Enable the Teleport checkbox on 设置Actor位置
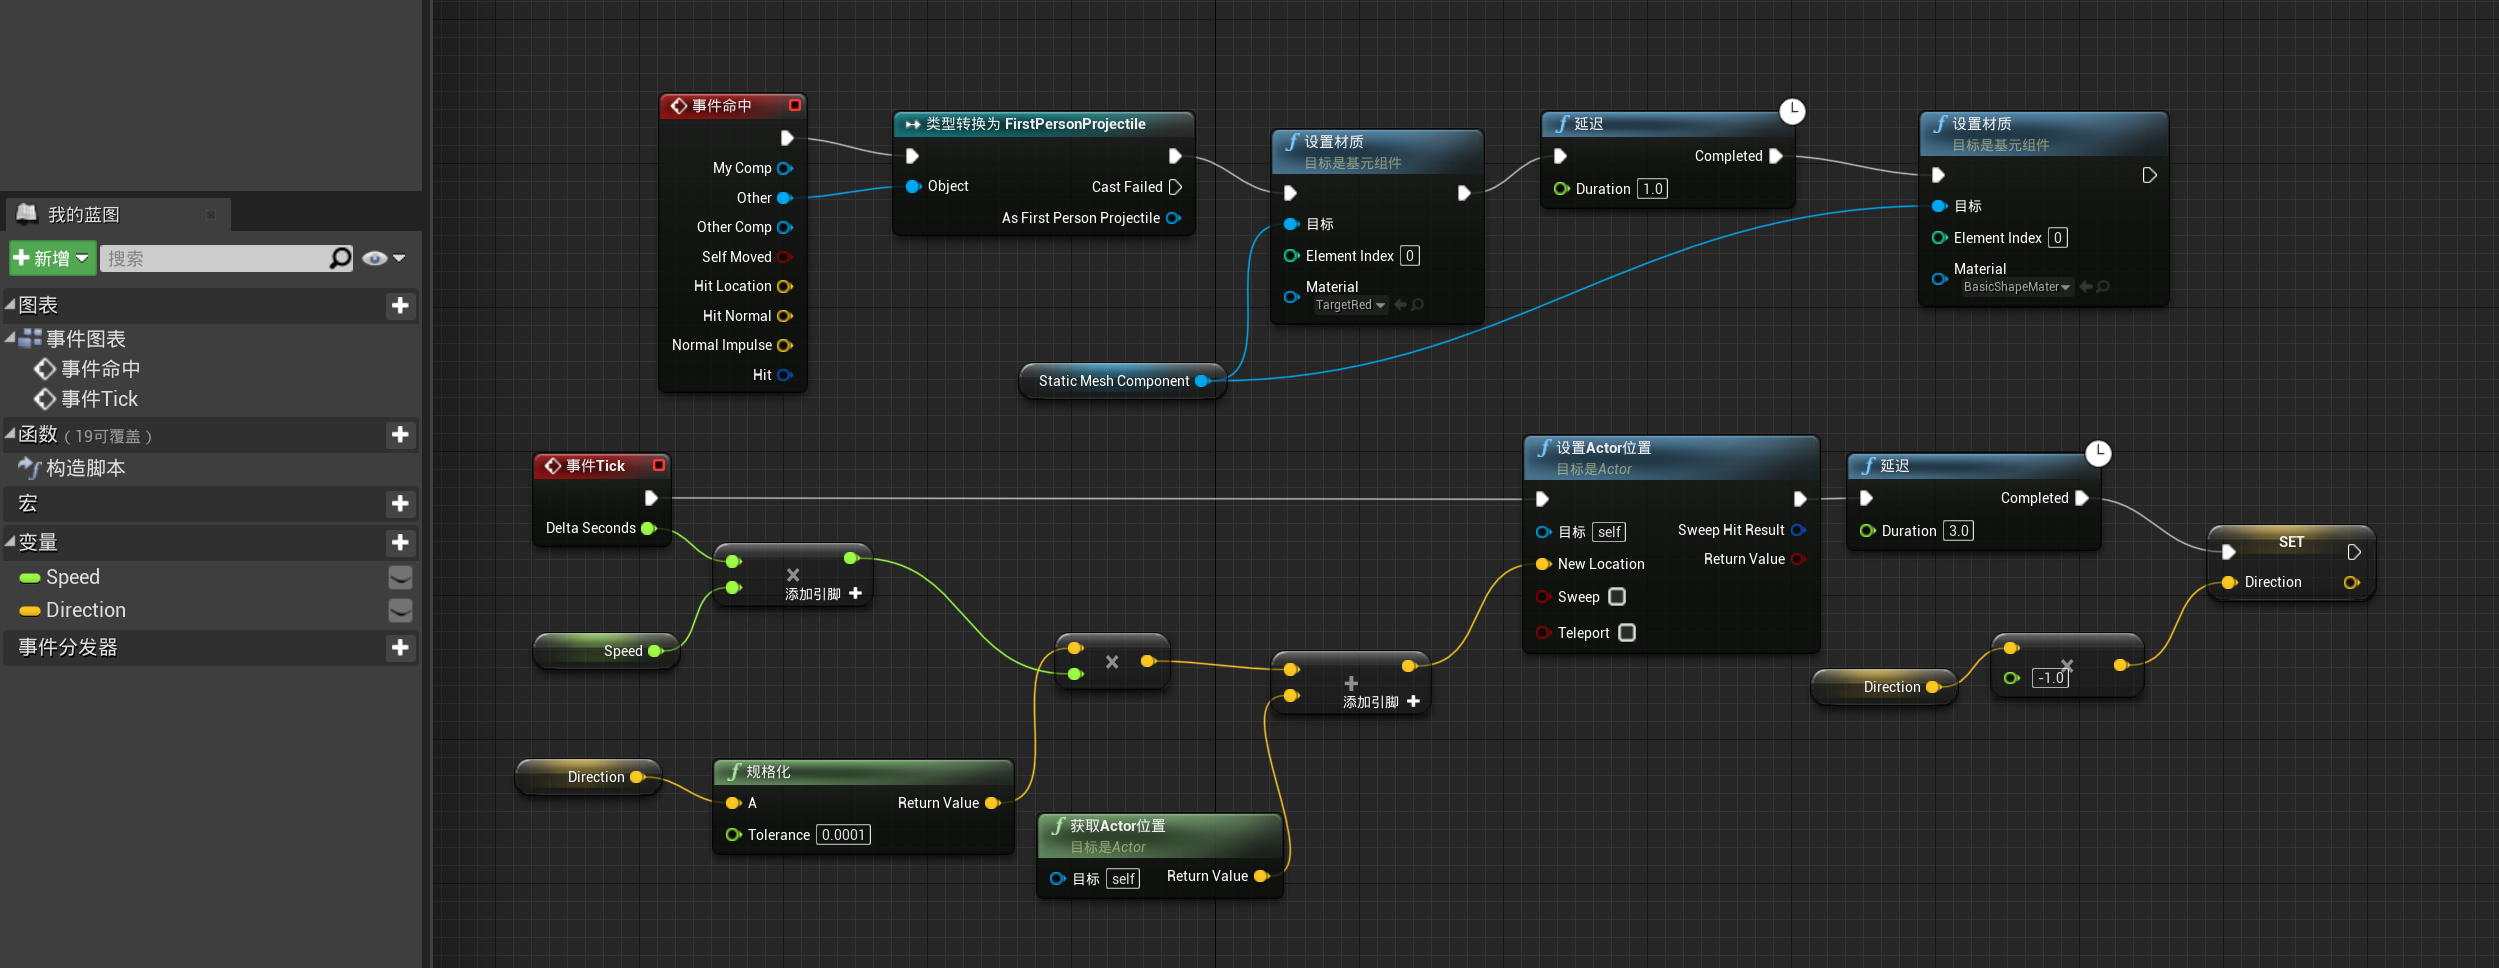The width and height of the screenshot is (2499, 968). (1628, 632)
